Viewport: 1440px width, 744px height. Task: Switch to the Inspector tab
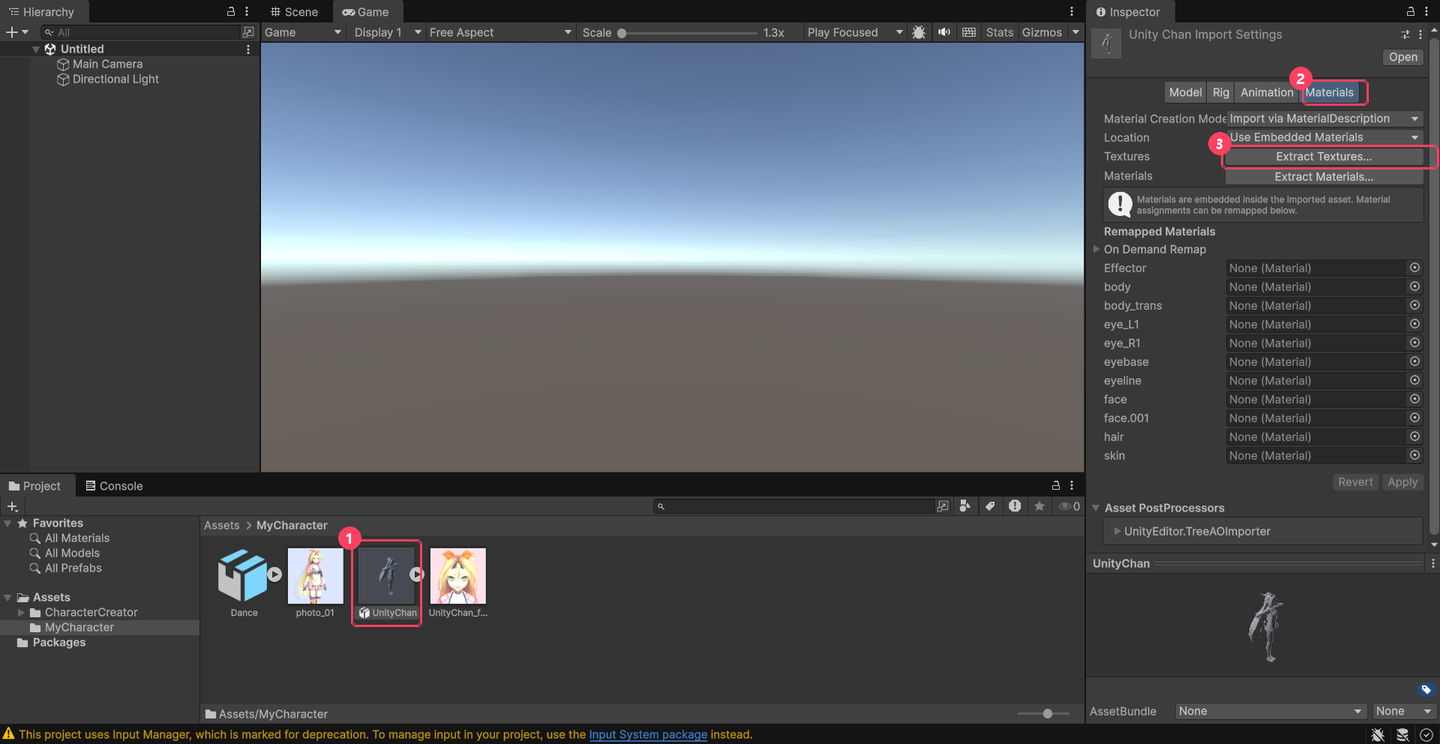click(1128, 12)
